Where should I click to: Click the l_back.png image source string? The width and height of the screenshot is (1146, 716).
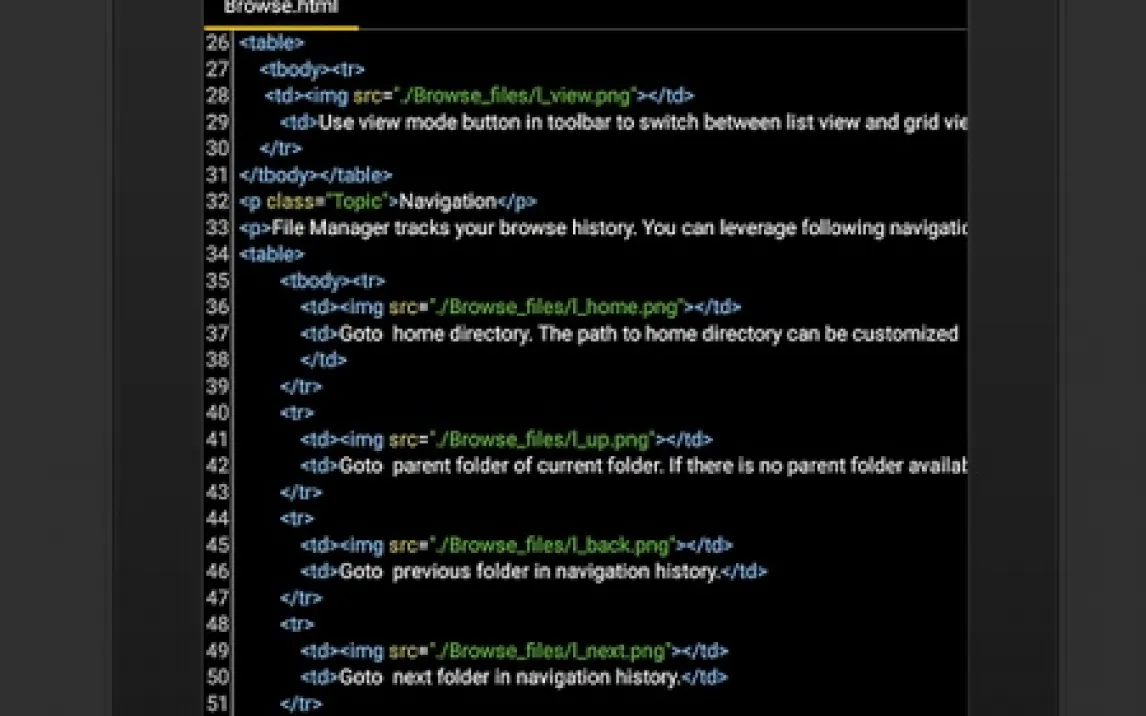[x=551, y=545]
